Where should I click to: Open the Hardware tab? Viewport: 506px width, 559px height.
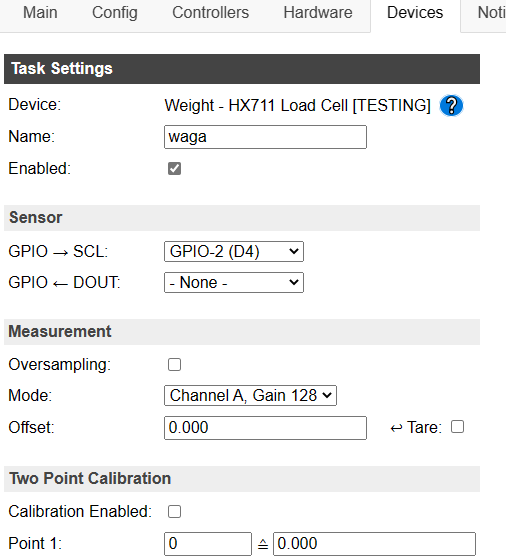tap(318, 13)
